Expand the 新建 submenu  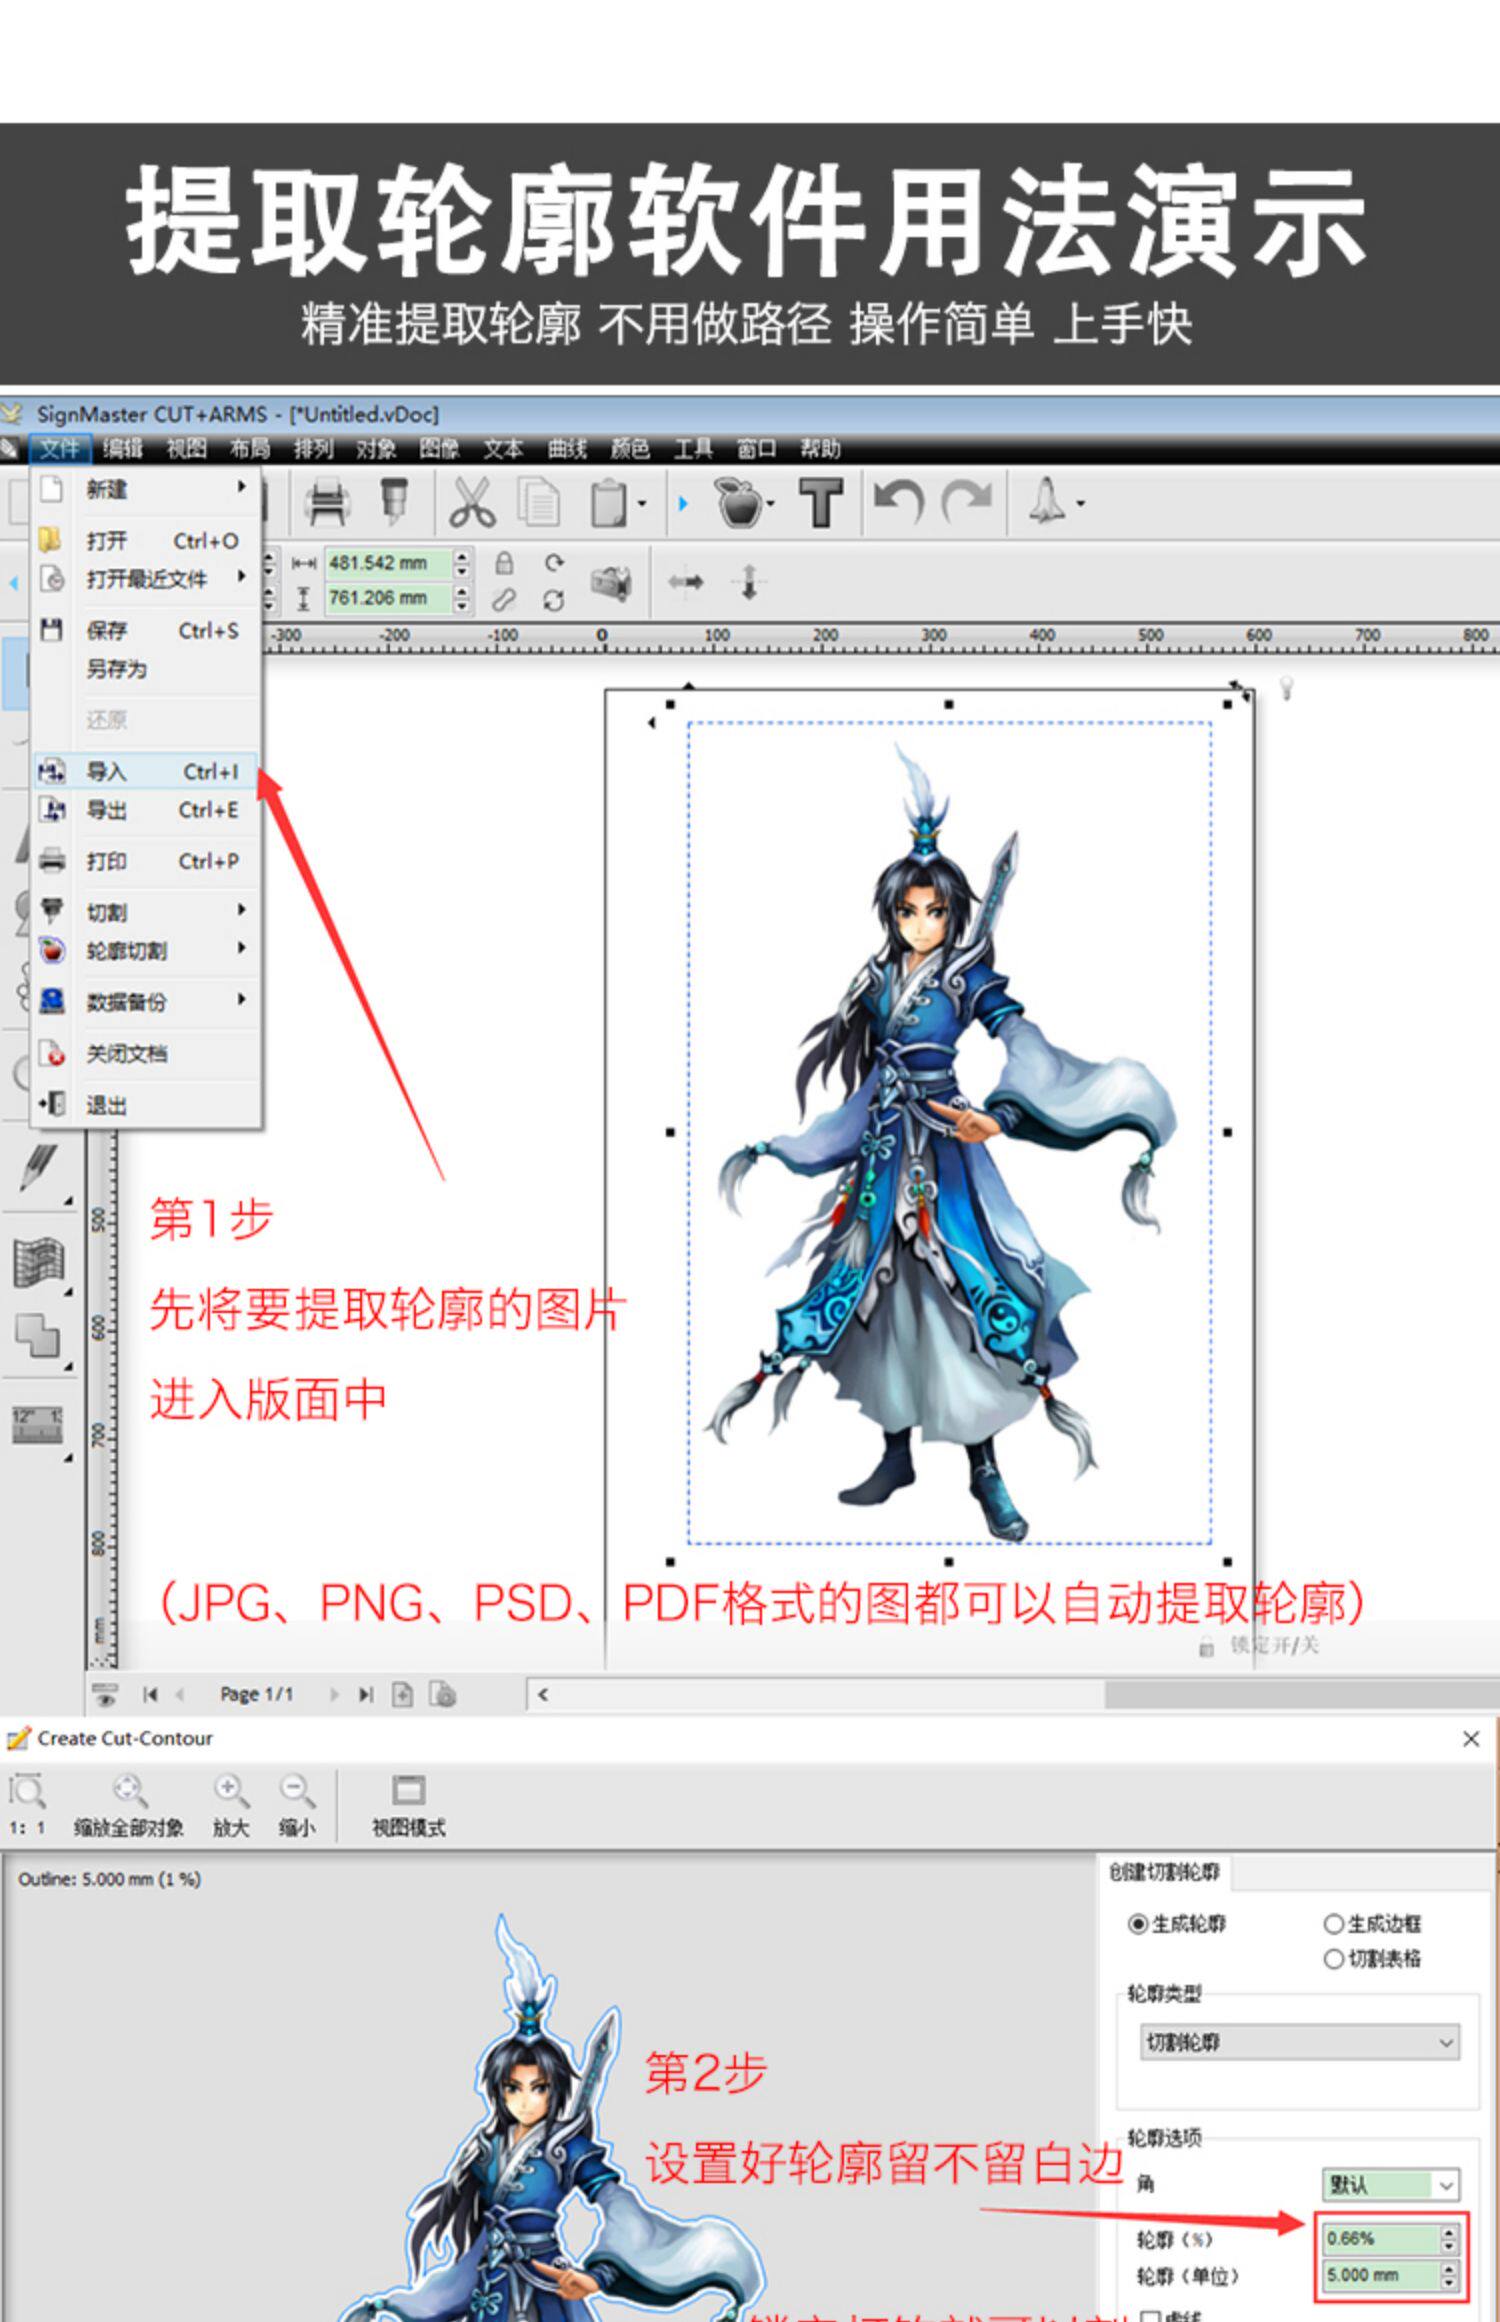click(146, 489)
